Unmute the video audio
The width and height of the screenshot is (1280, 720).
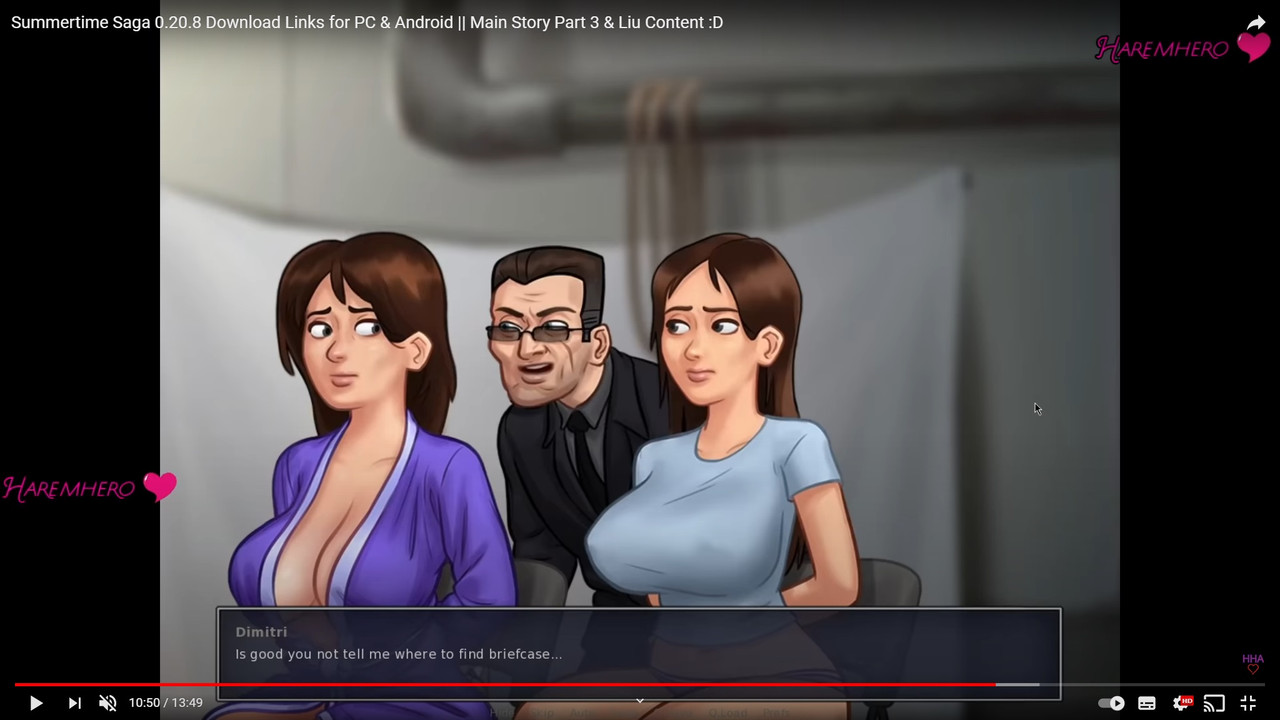coord(108,703)
